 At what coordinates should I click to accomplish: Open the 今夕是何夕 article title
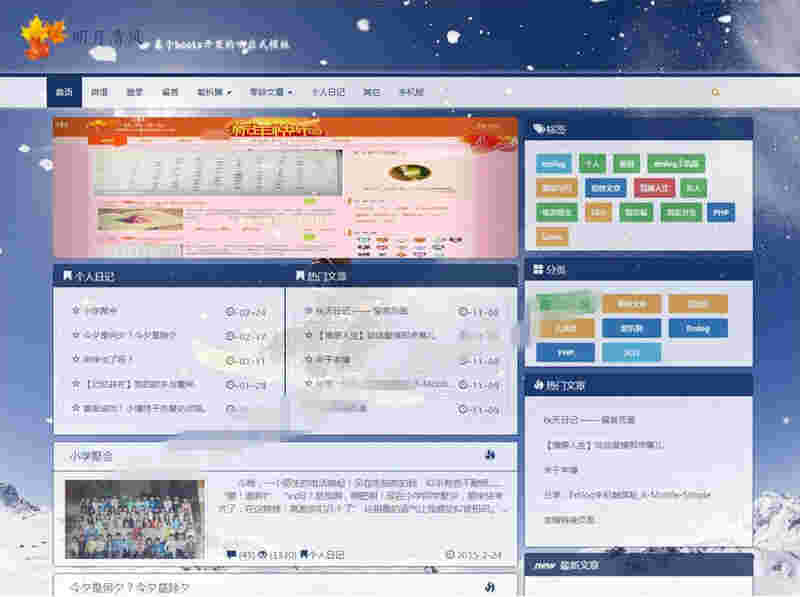tap(129, 587)
